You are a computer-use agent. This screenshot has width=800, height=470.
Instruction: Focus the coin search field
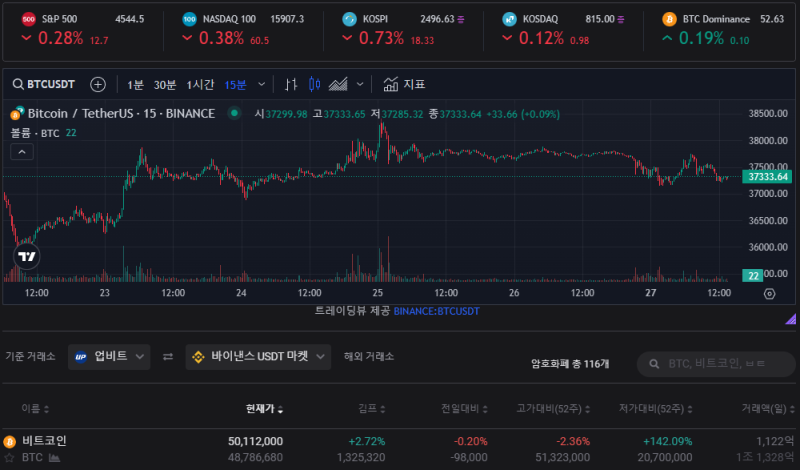tap(716, 364)
